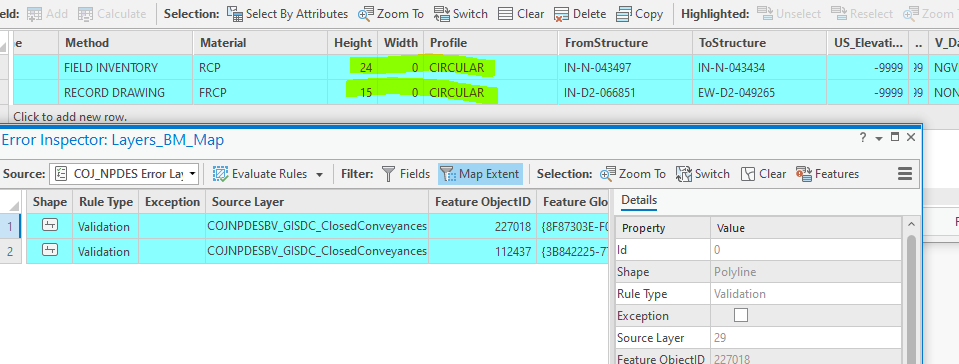
Task: Click the EW-D2-049265 ToStructure cell
Action: 760,93
